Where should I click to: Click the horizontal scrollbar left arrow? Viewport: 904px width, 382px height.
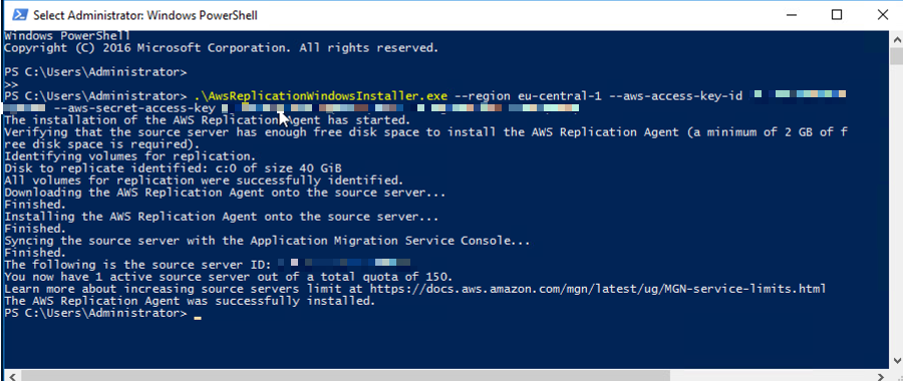11,376
